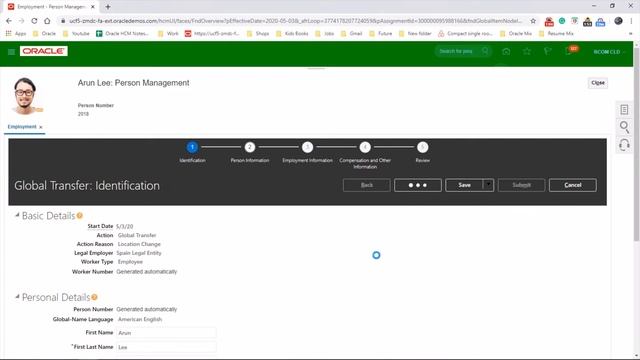
Task: Open the document panel icon on right
Action: pos(624,109)
